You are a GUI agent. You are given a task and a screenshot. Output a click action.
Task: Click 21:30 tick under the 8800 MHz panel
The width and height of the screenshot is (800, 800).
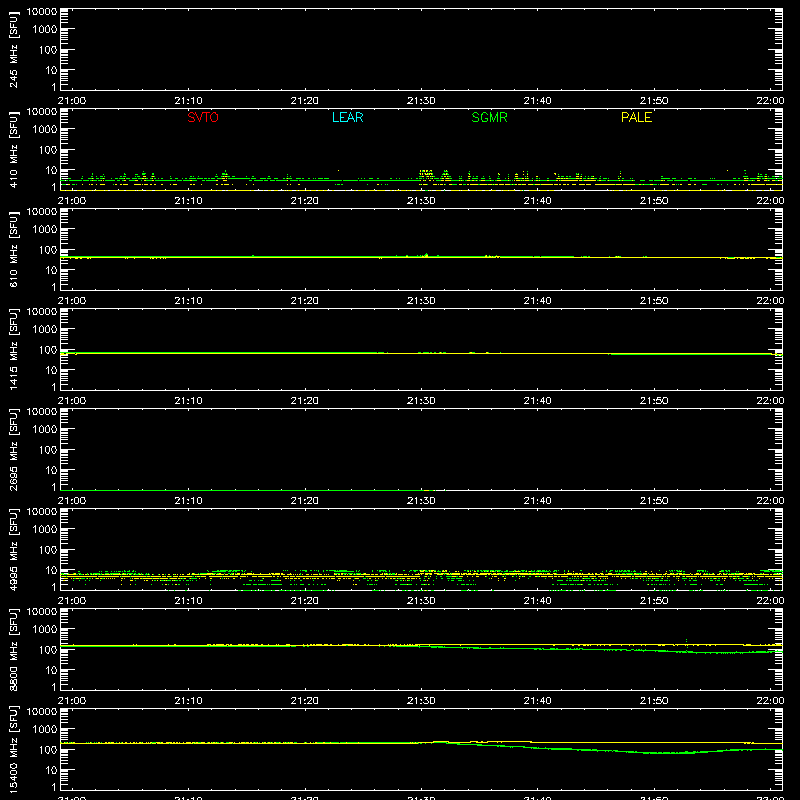[x=421, y=701]
